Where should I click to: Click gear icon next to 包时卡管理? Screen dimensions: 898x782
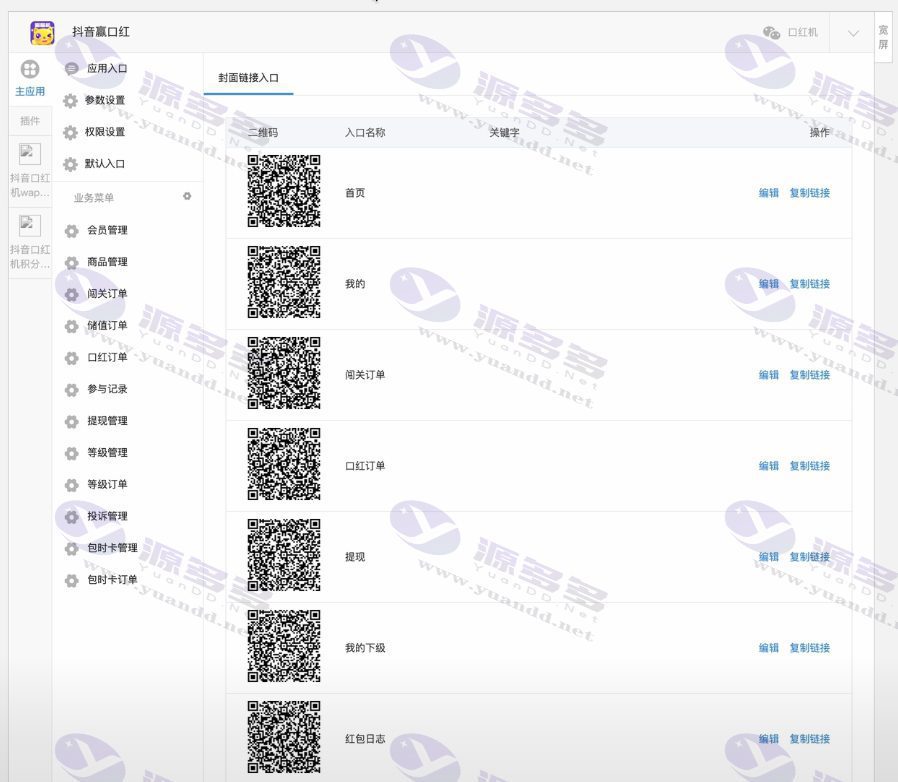72,549
